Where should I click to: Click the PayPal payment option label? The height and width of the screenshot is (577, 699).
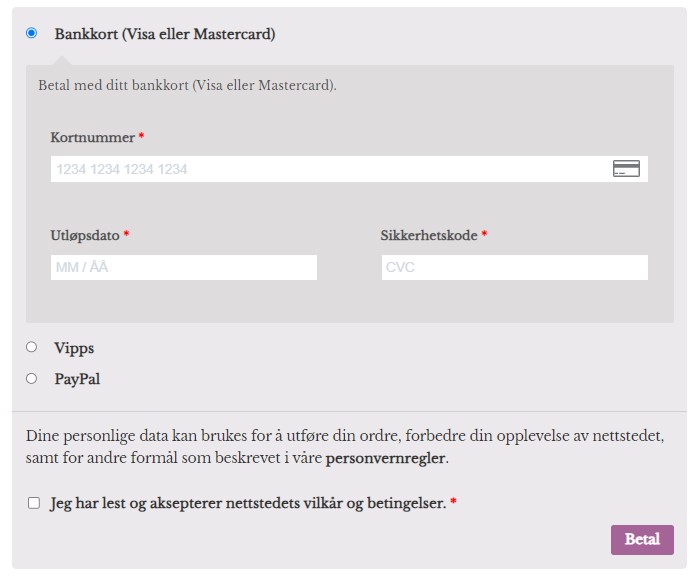(77, 379)
